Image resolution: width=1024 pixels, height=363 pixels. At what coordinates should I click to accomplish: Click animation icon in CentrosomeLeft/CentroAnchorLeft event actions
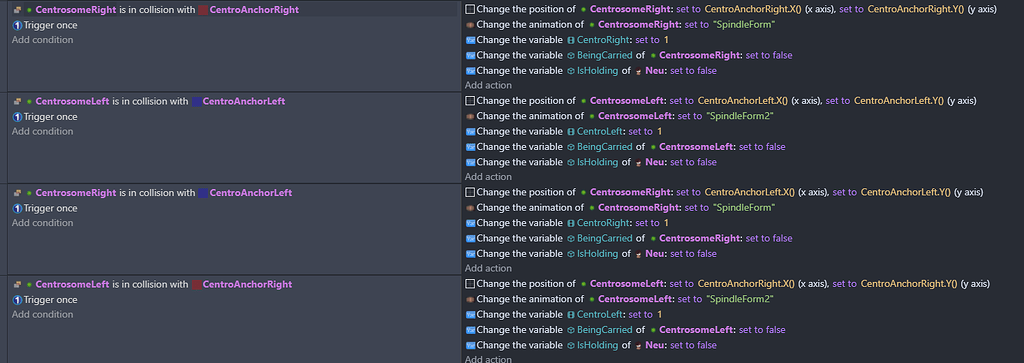pyautogui.click(x=470, y=116)
